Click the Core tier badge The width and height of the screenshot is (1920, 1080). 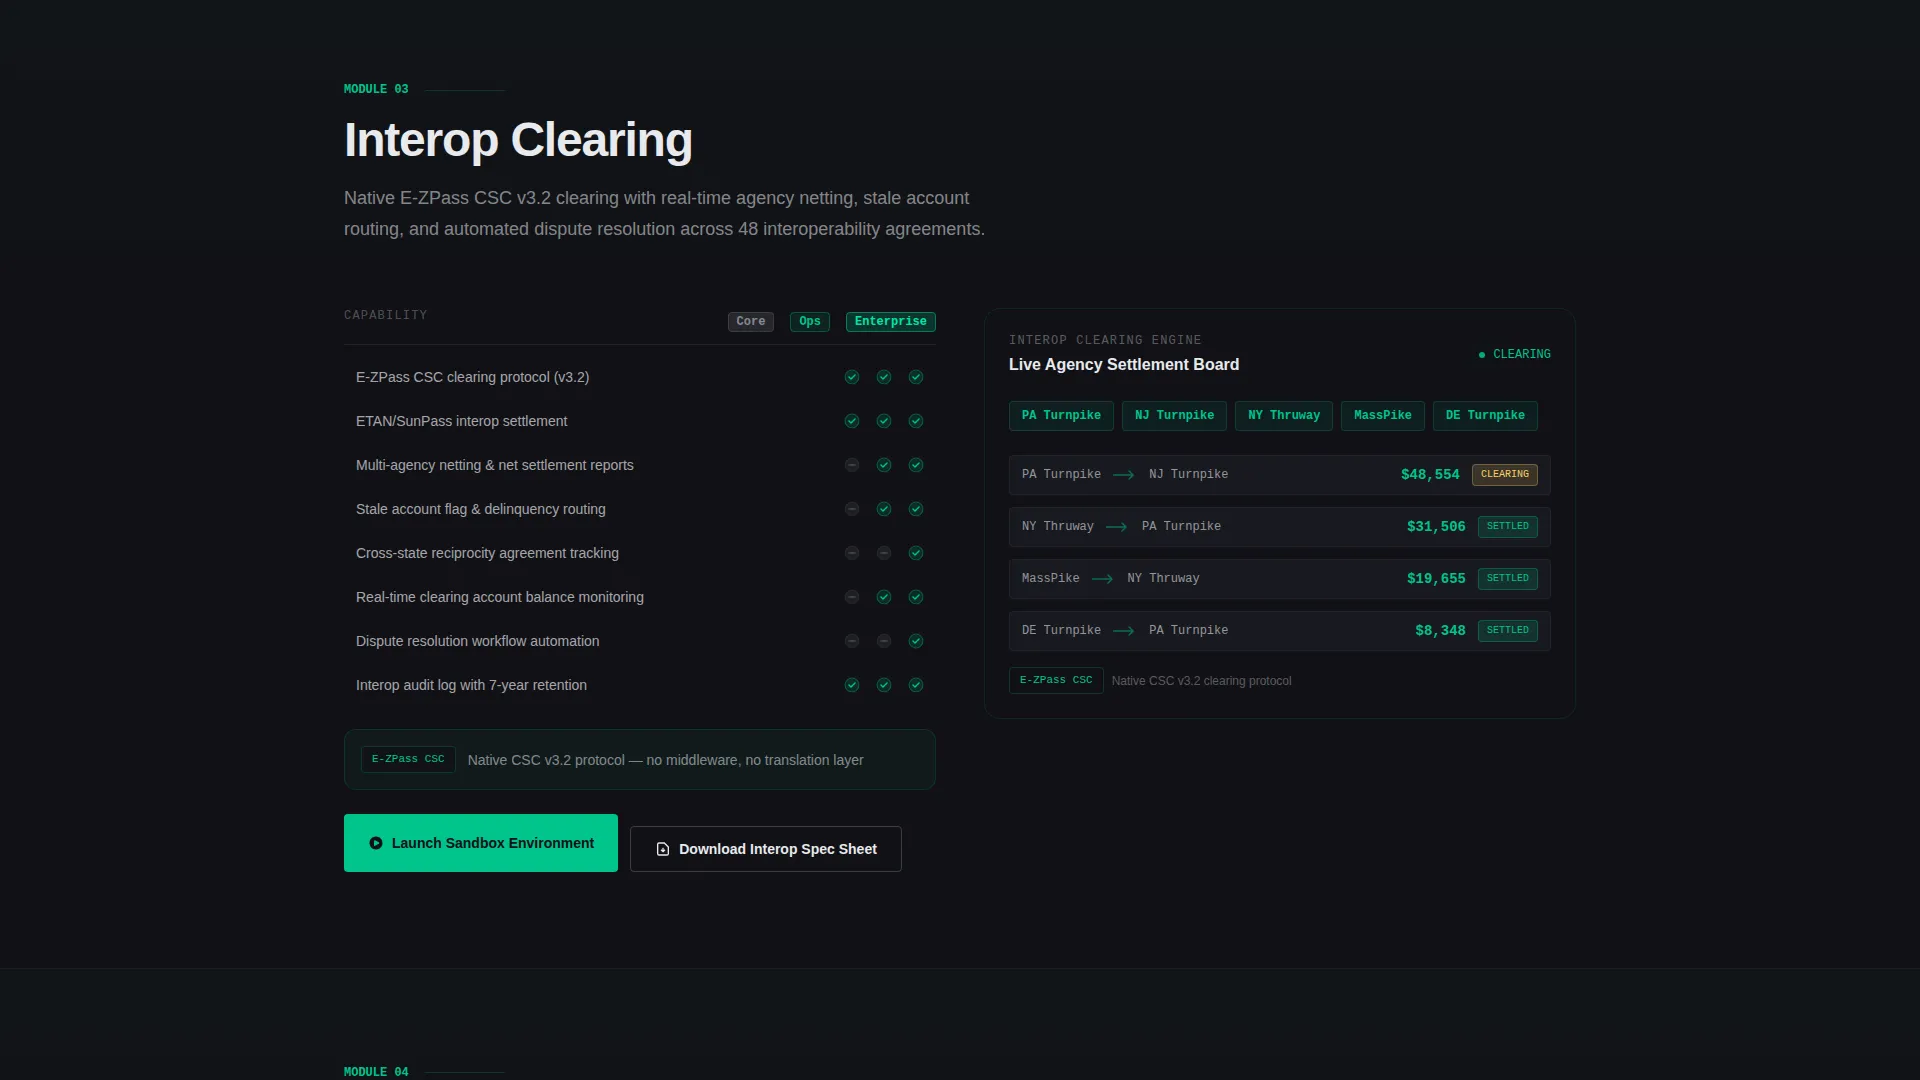click(x=751, y=322)
